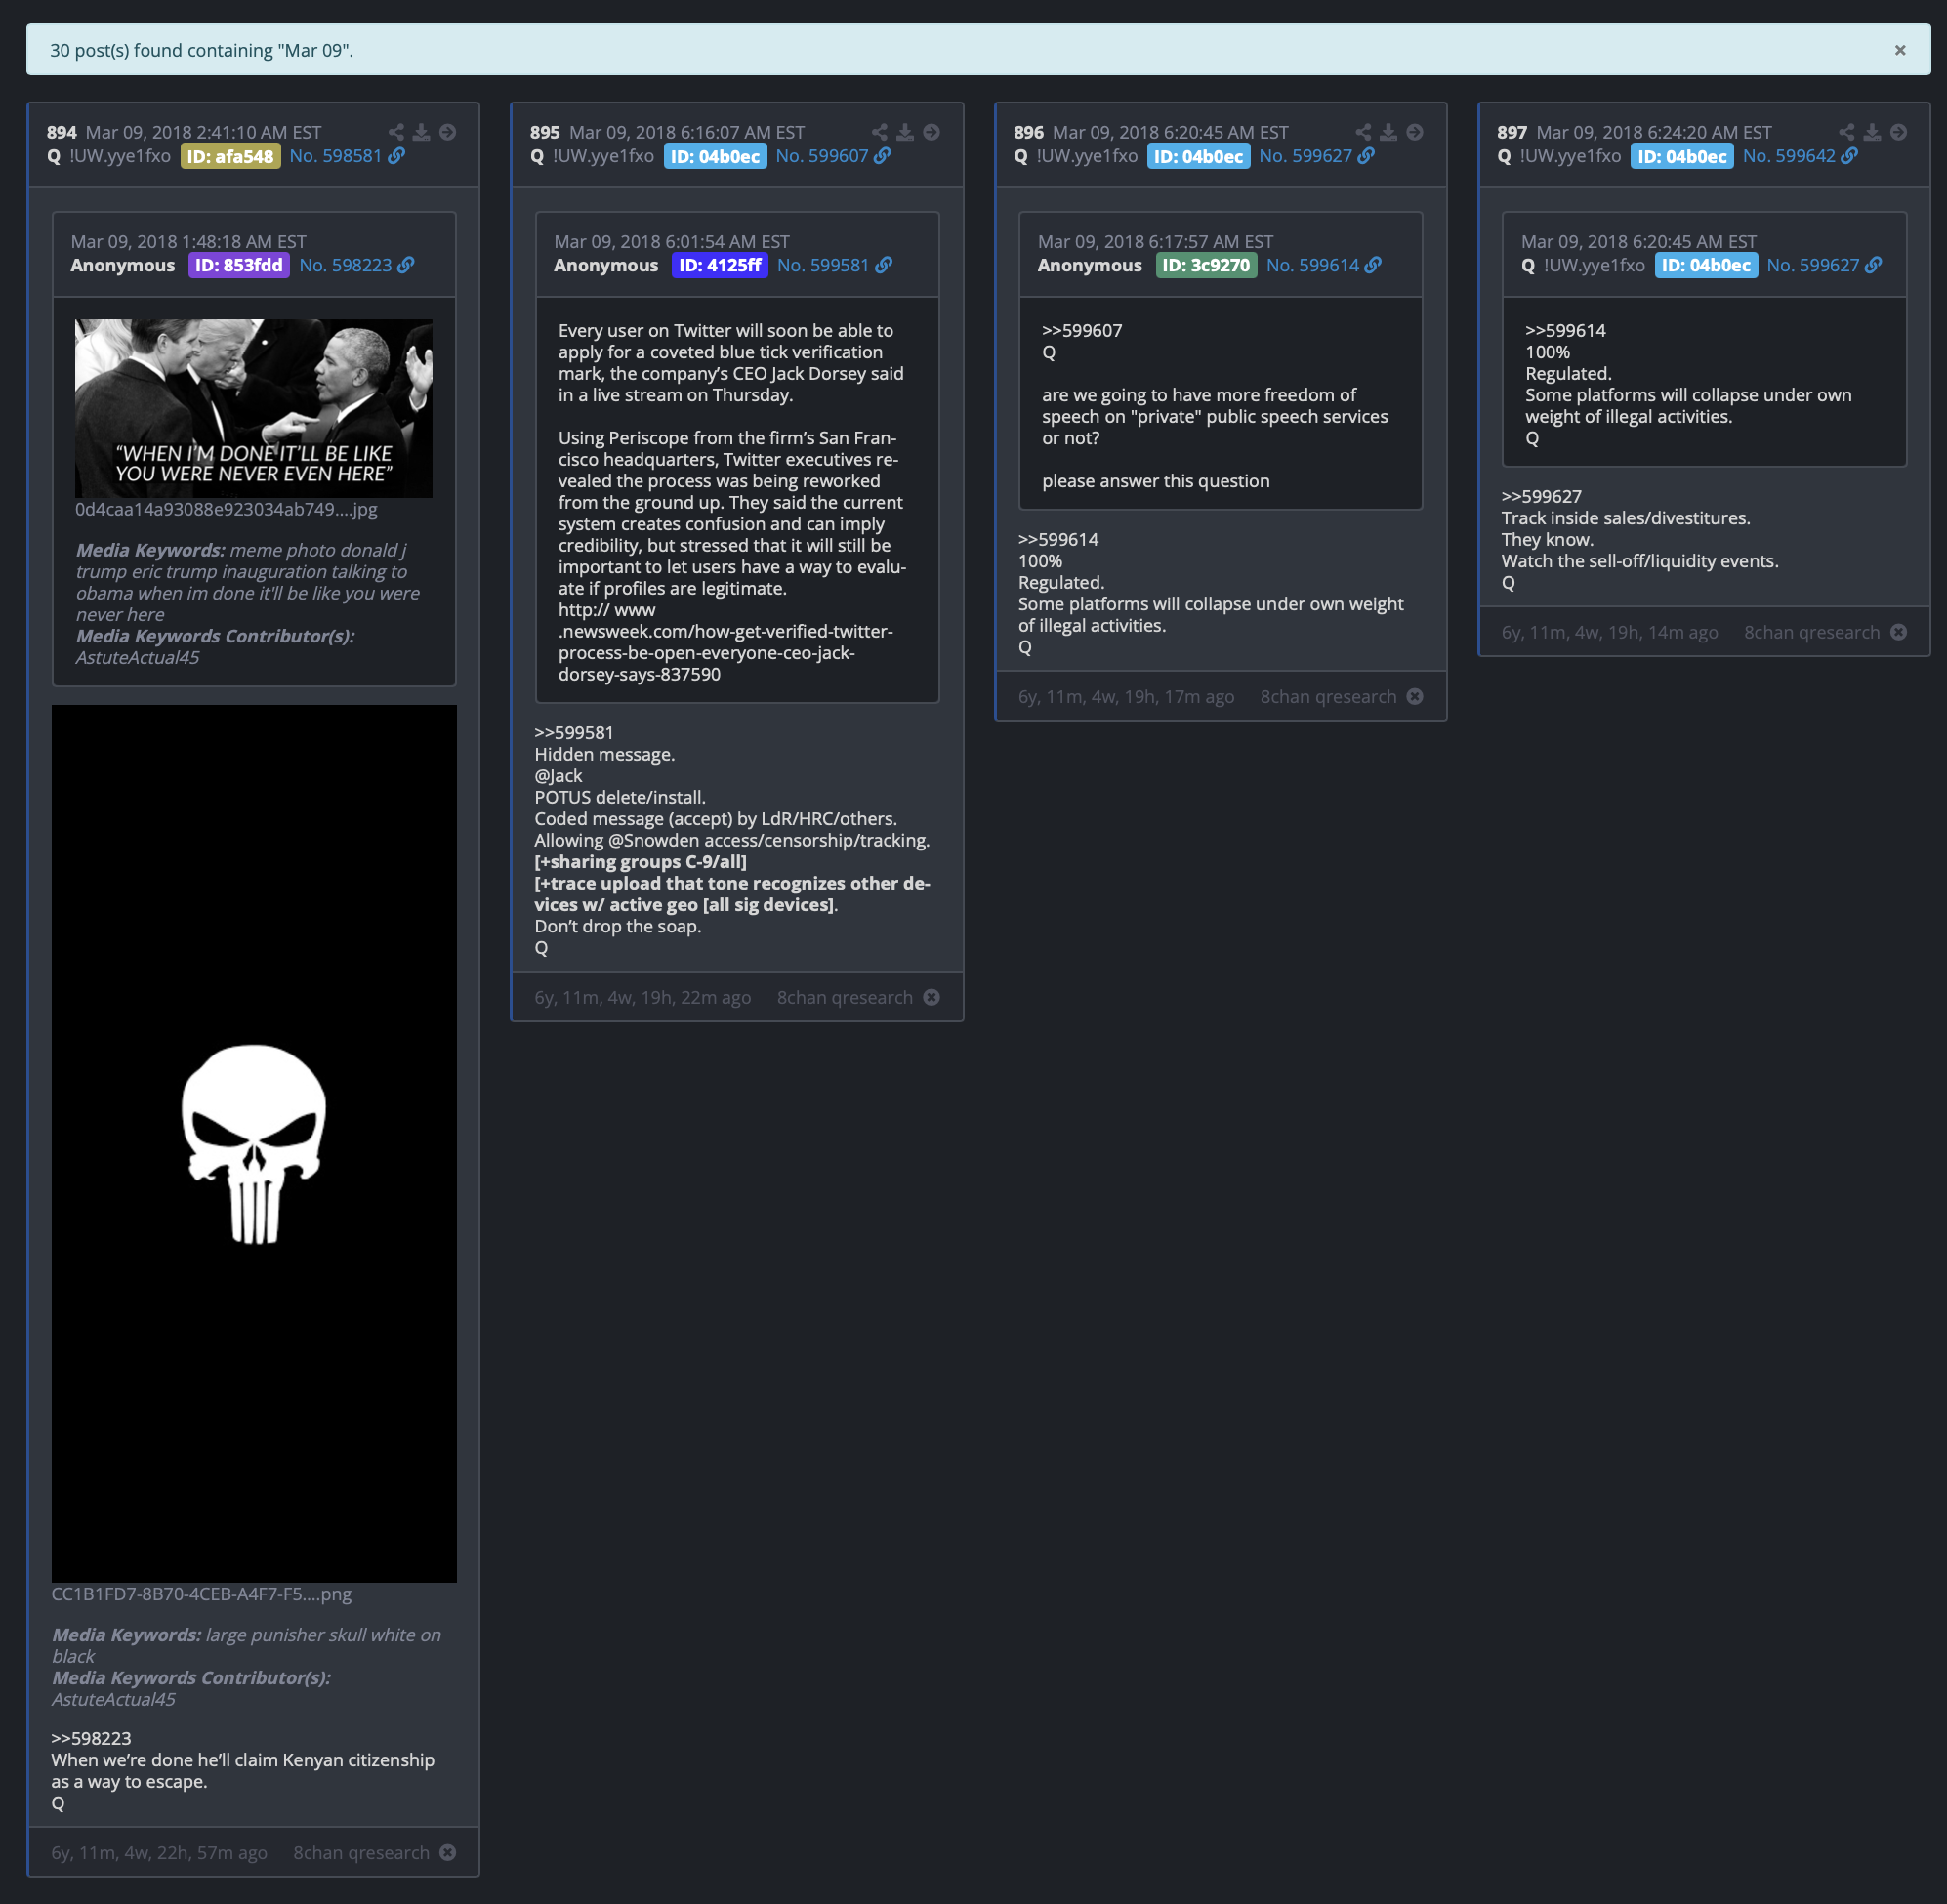Click image filename 0d4caa14a93088e923034ab749....jpg

pyautogui.click(x=226, y=509)
